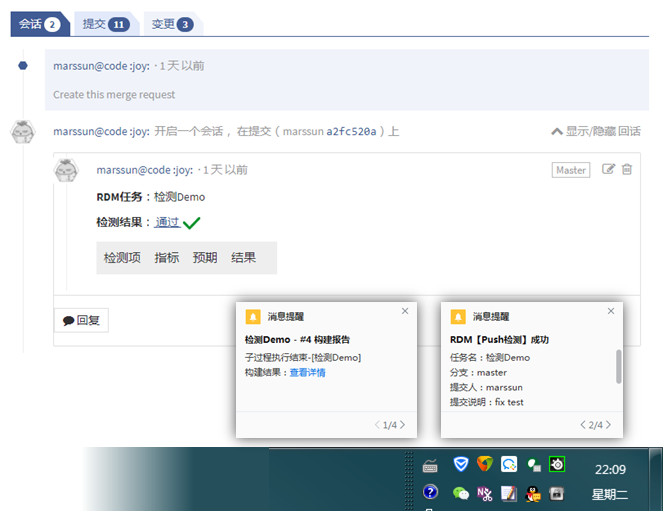Collapse replies with 显示/隐藏 回话
Image resolution: width=669 pixels, height=522 pixels.
[596, 131]
